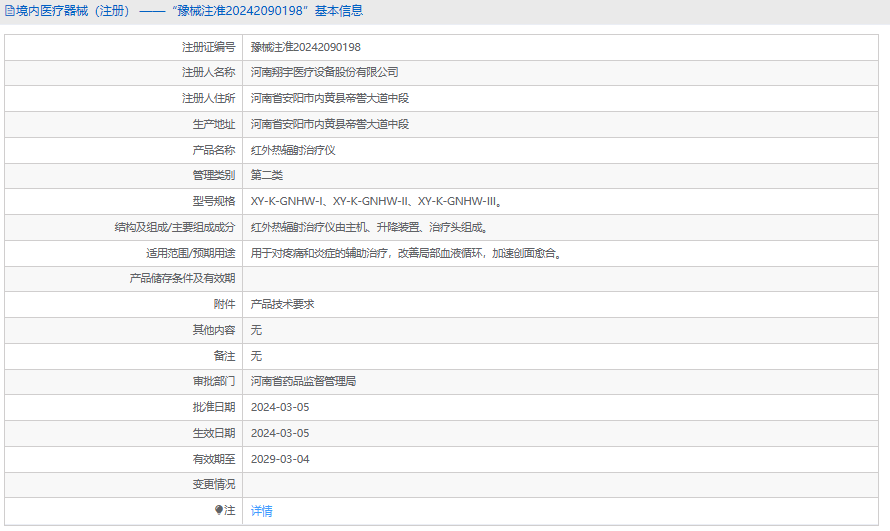Select the date in the 批准日期 row
890x531 pixels.
280,407
